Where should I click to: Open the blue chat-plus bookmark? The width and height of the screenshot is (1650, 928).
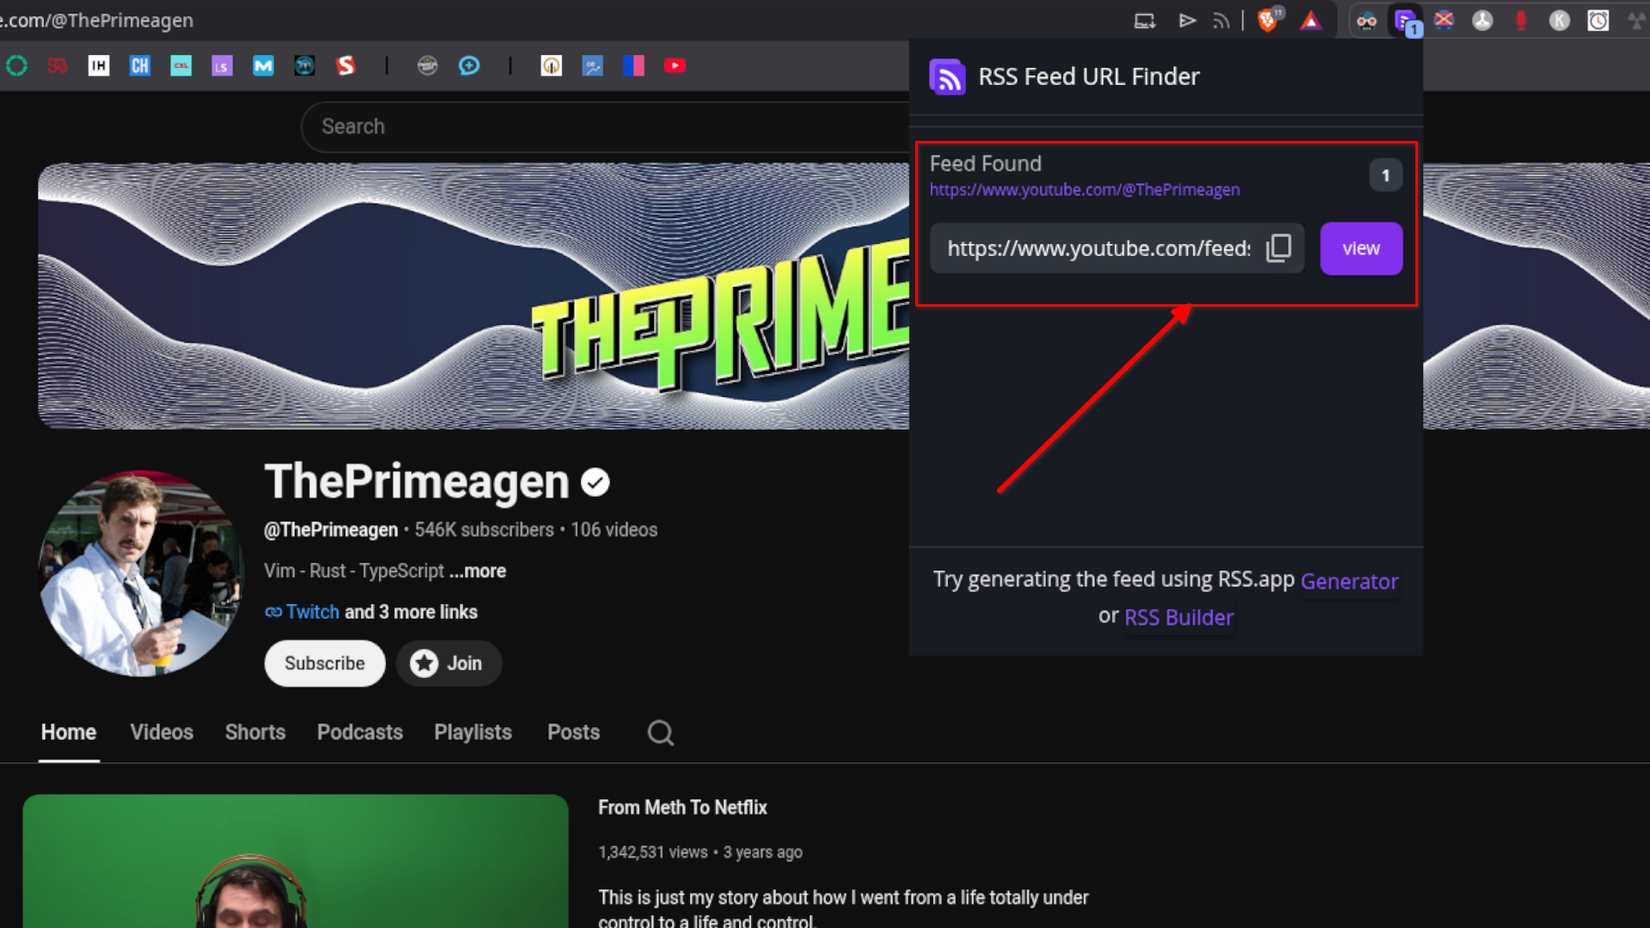pyautogui.click(x=469, y=66)
